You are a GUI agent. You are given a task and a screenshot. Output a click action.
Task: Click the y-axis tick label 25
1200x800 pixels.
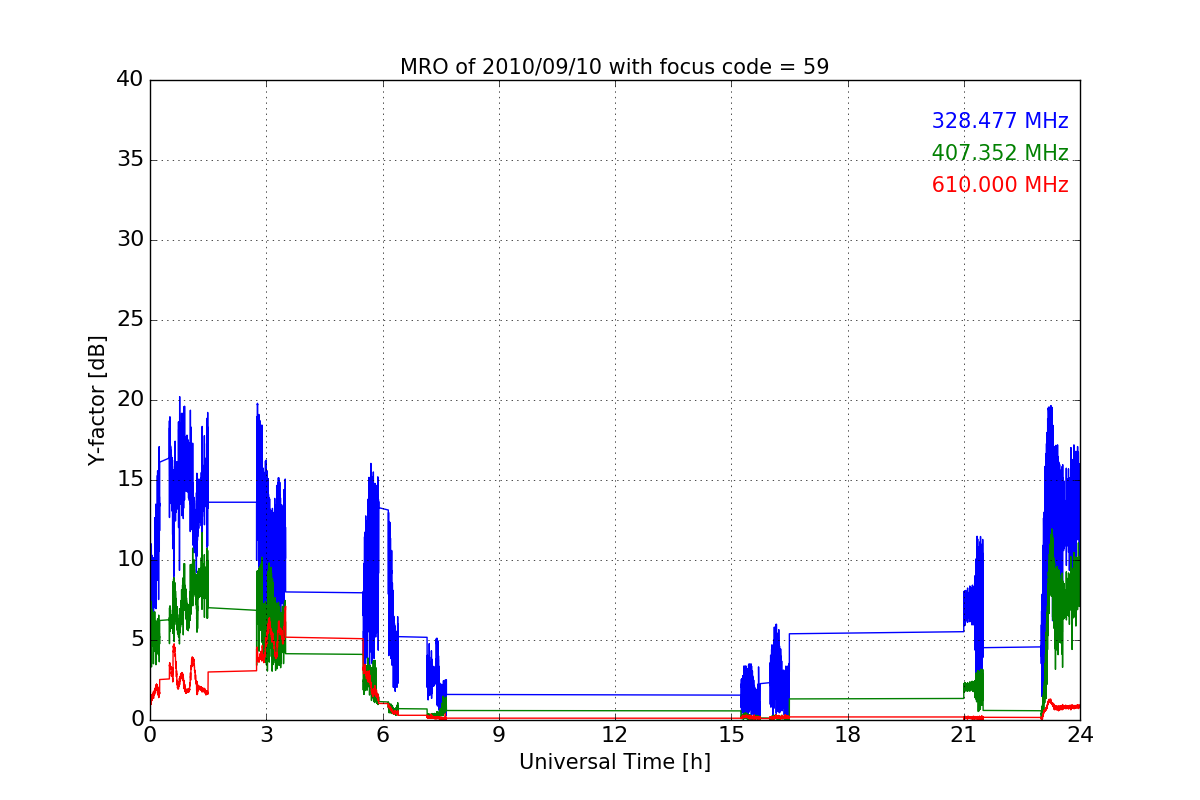(x=130, y=320)
